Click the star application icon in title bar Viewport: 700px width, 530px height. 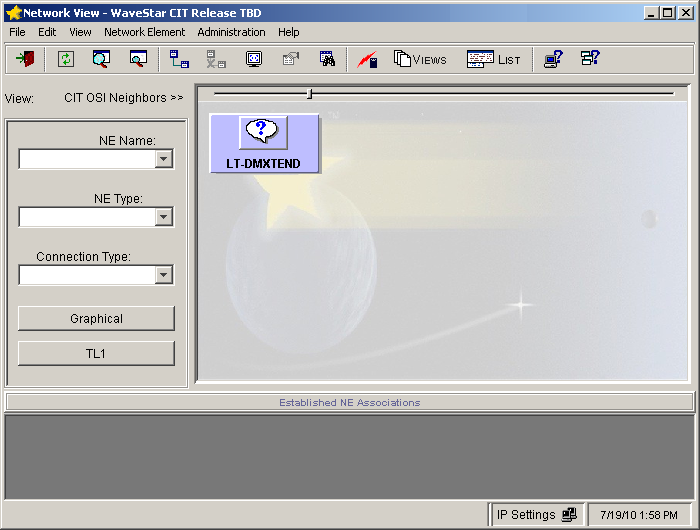pyautogui.click(x=13, y=13)
